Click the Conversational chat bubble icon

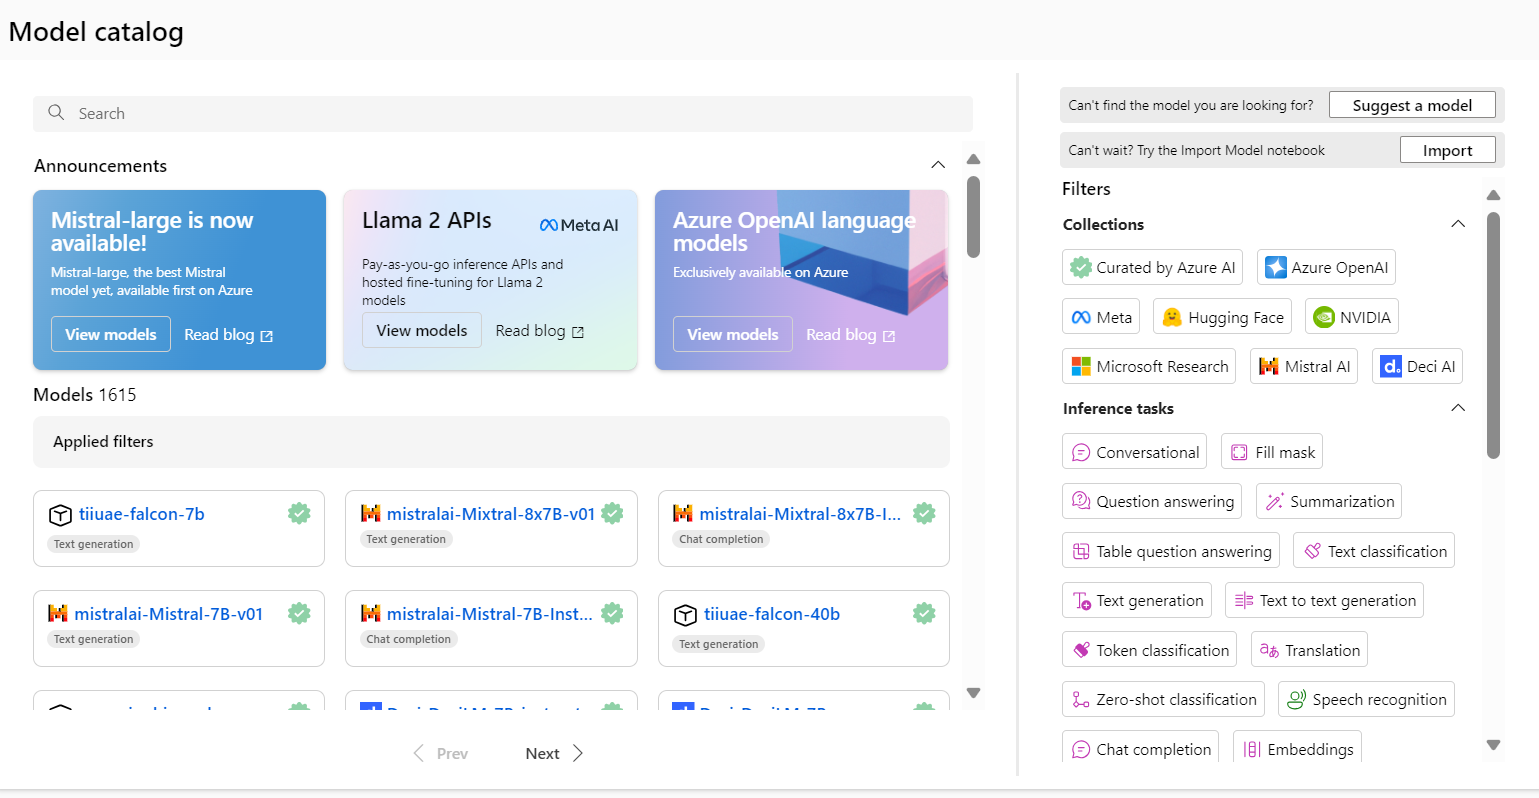pos(1081,452)
